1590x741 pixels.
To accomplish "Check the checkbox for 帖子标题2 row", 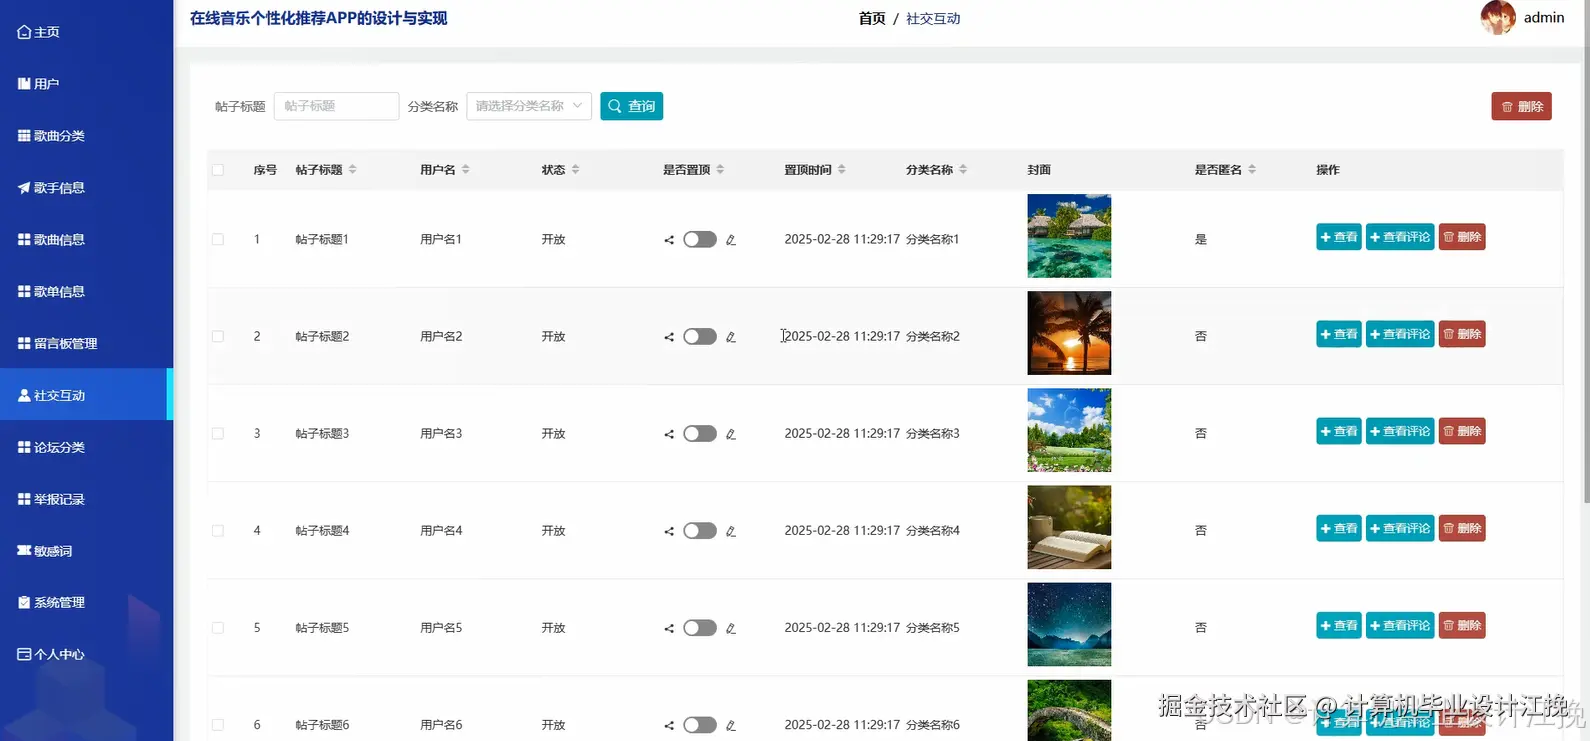I will tap(218, 336).
